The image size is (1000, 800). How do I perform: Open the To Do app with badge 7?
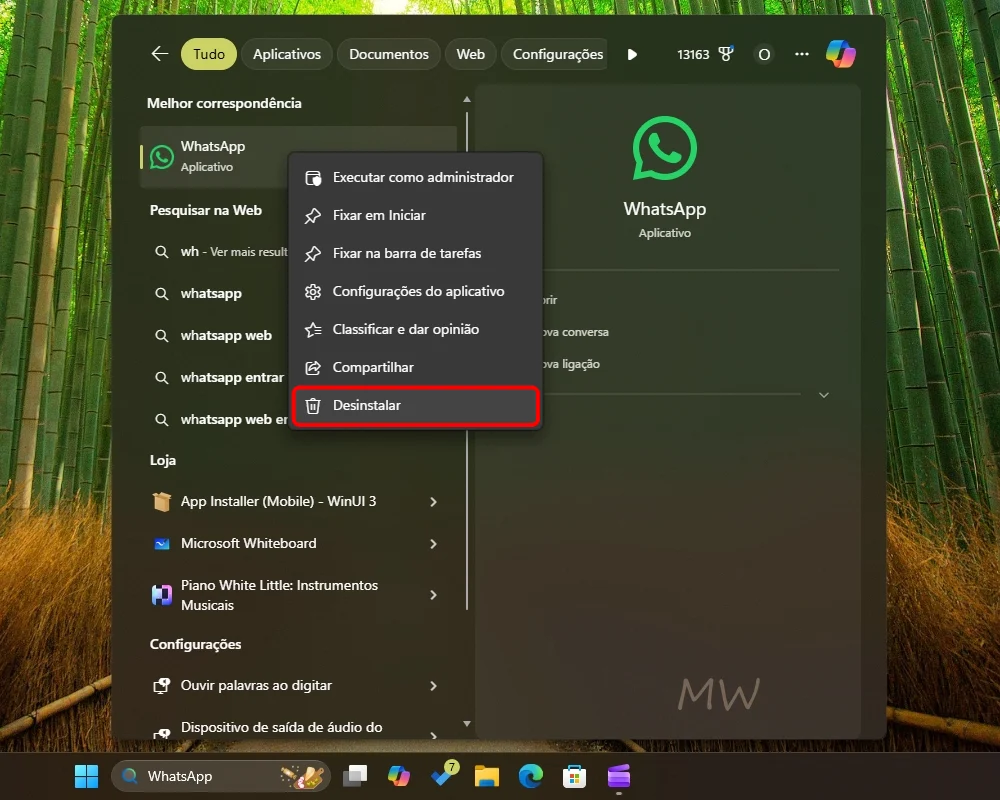pyautogui.click(x=444, y=774)
